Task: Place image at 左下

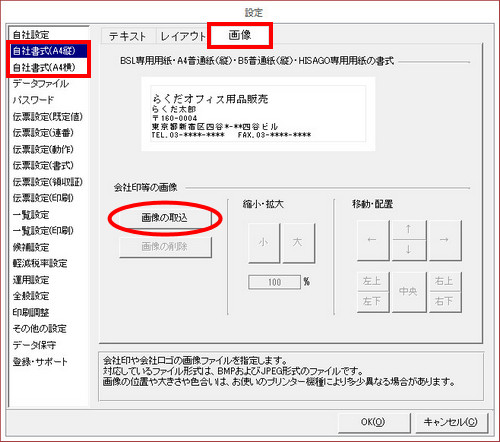Action: point(373,302)
